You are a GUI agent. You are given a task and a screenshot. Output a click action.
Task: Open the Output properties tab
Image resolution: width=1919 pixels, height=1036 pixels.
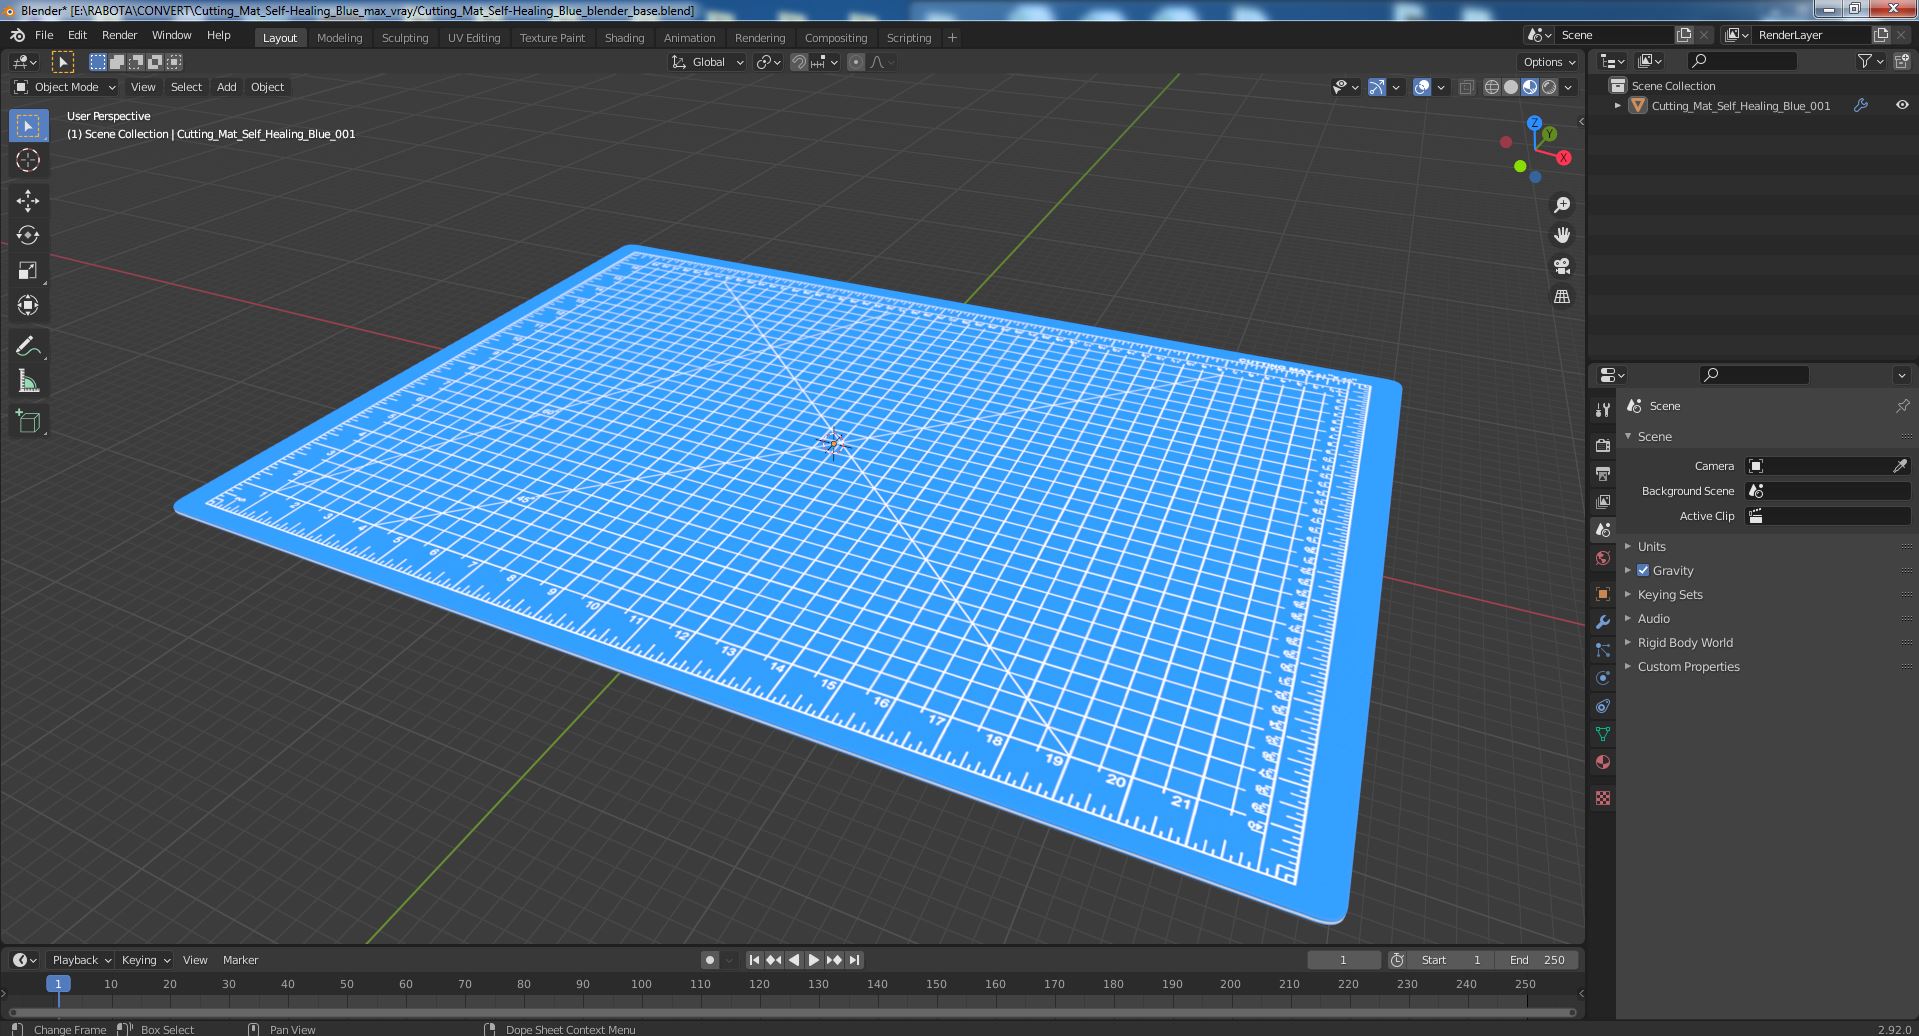coord(1603,473)
